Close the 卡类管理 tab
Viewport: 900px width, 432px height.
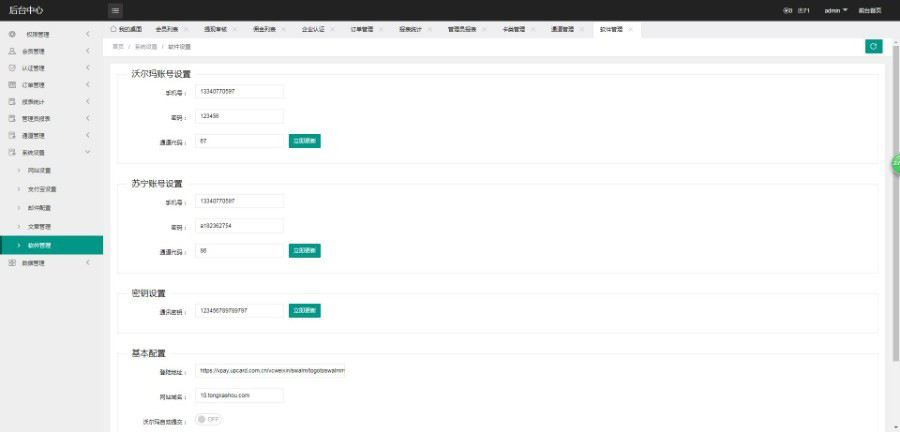(x=533, y=29)
